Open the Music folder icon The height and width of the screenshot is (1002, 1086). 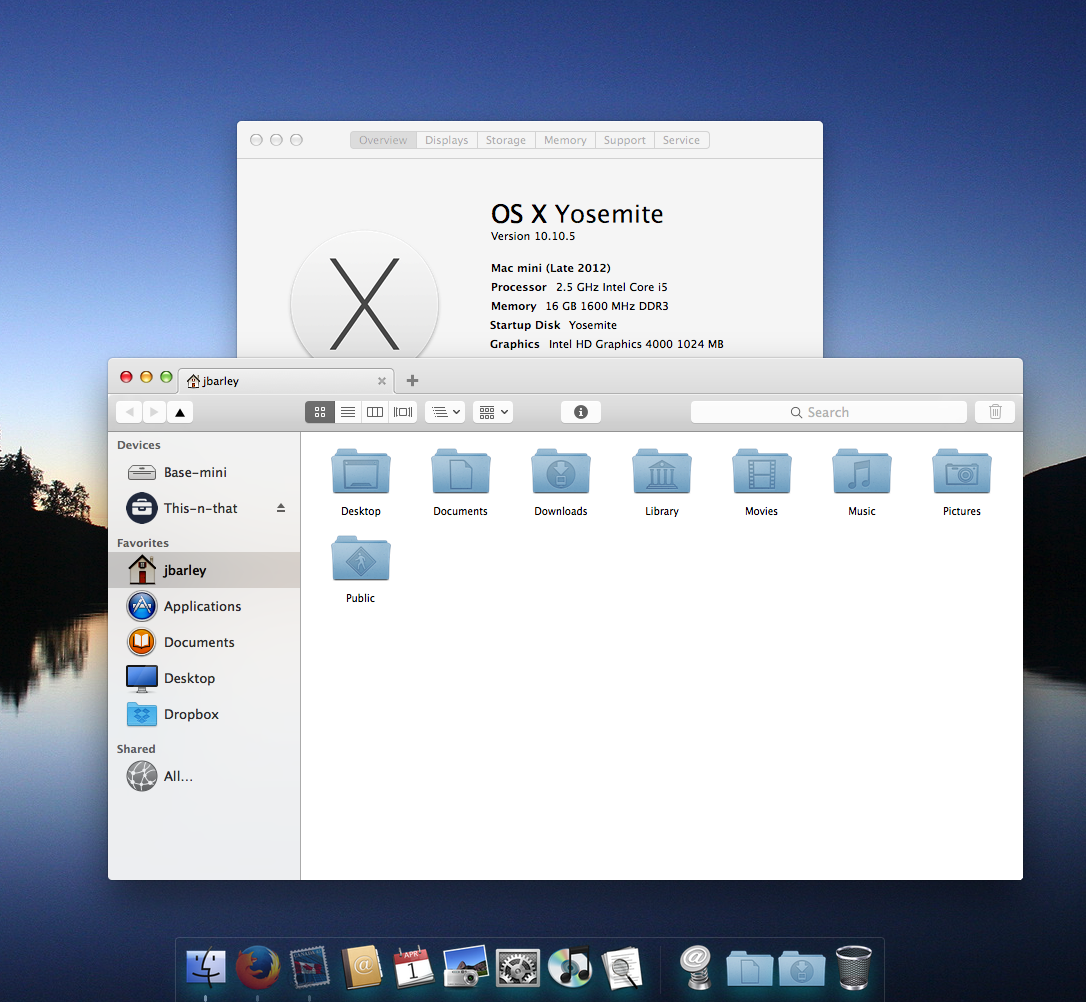(x=862, y=472)
